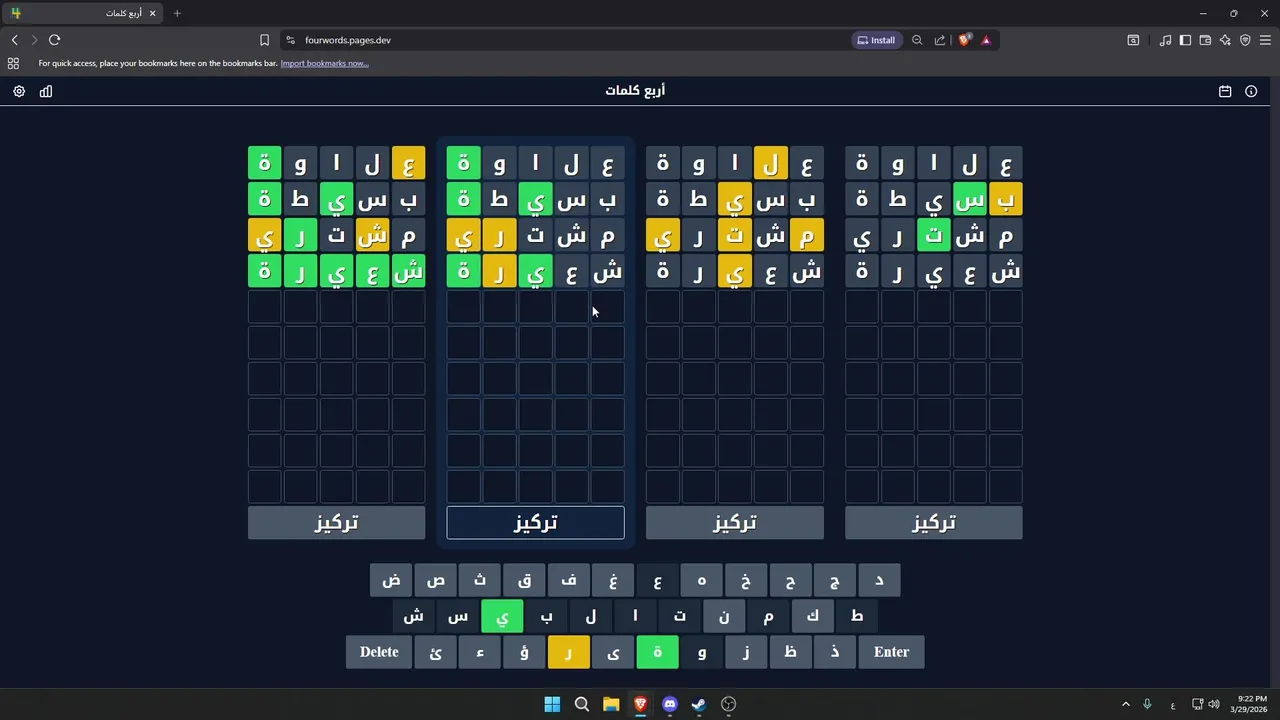Tap the ه key
Image resolution: width=1280 pixels, height=720 pixels.
point(702,580)
